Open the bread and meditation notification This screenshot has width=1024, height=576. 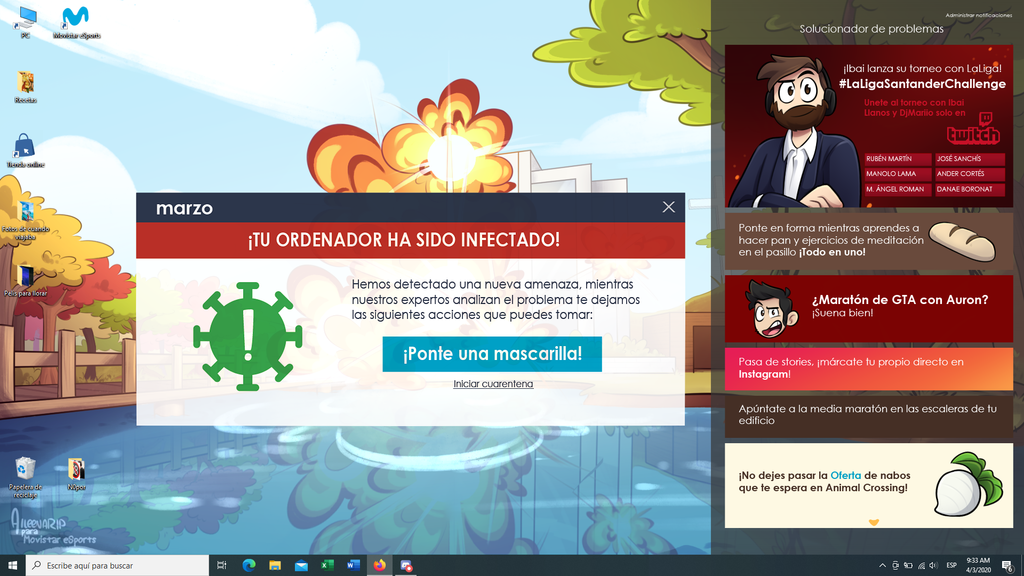[869, 242]
